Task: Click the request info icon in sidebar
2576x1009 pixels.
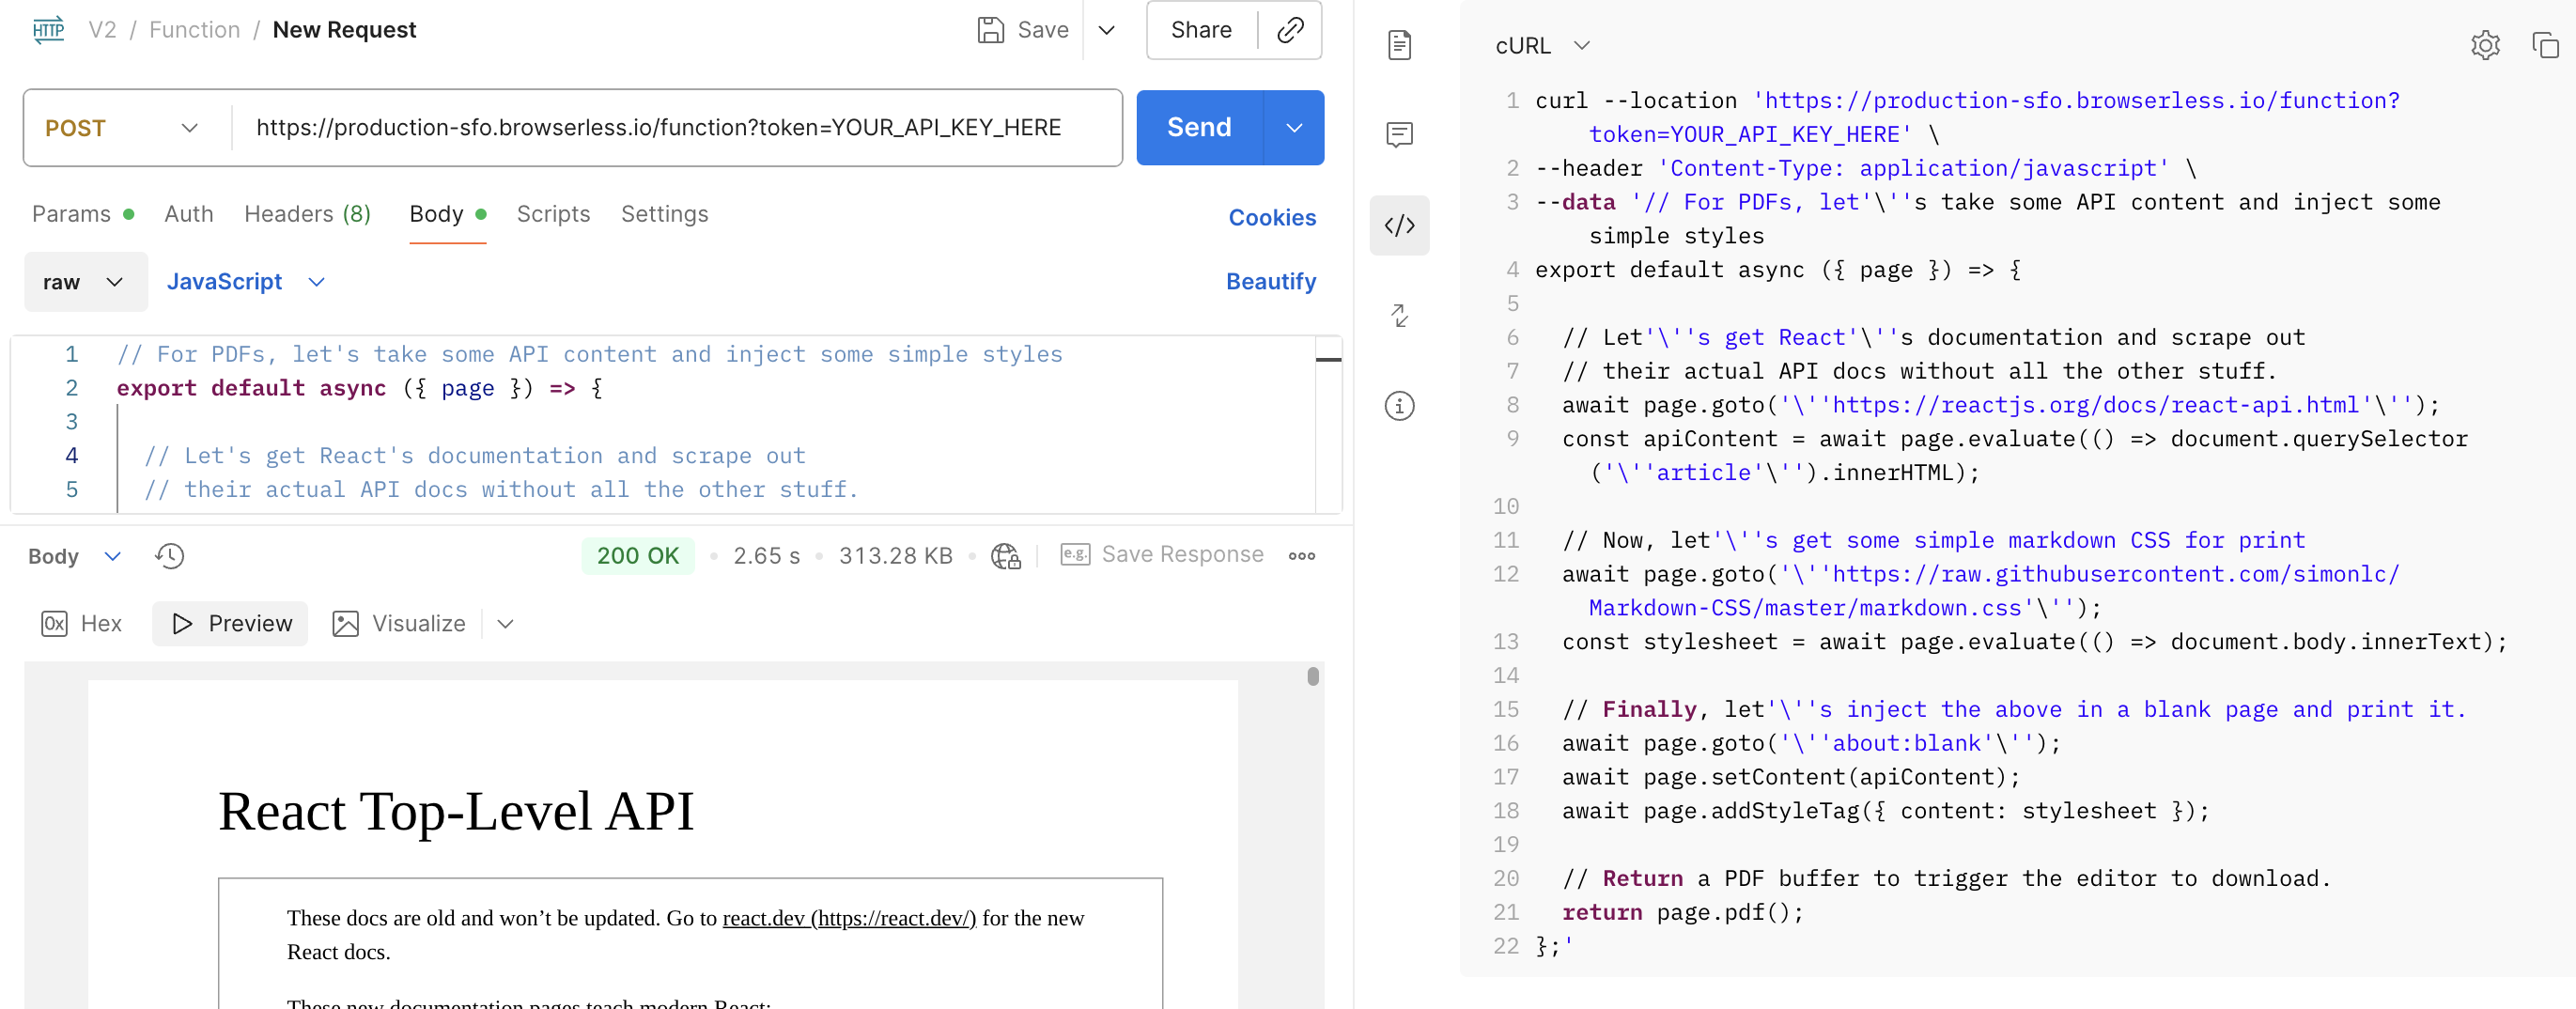Action: pyautogui.click(x=1399, y=406)
